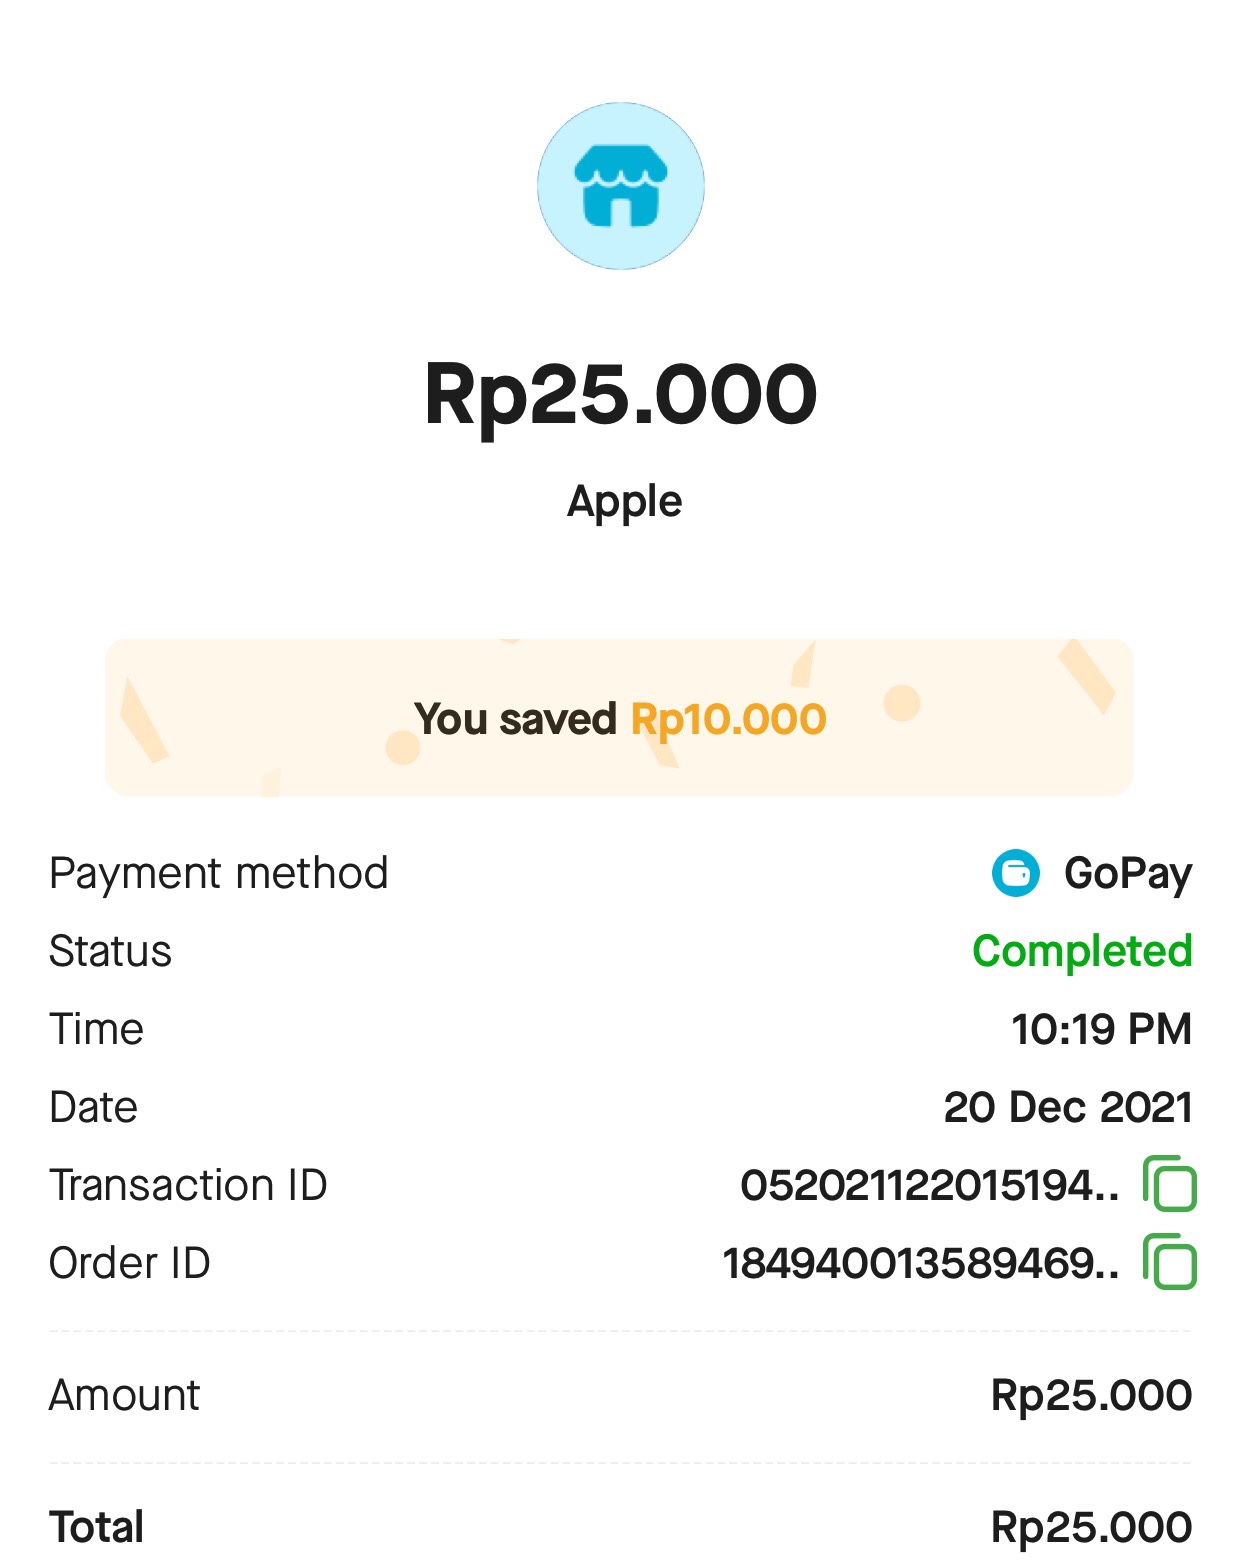
Task: Click the green Completed status
Action: click(x=1082, y=951)
